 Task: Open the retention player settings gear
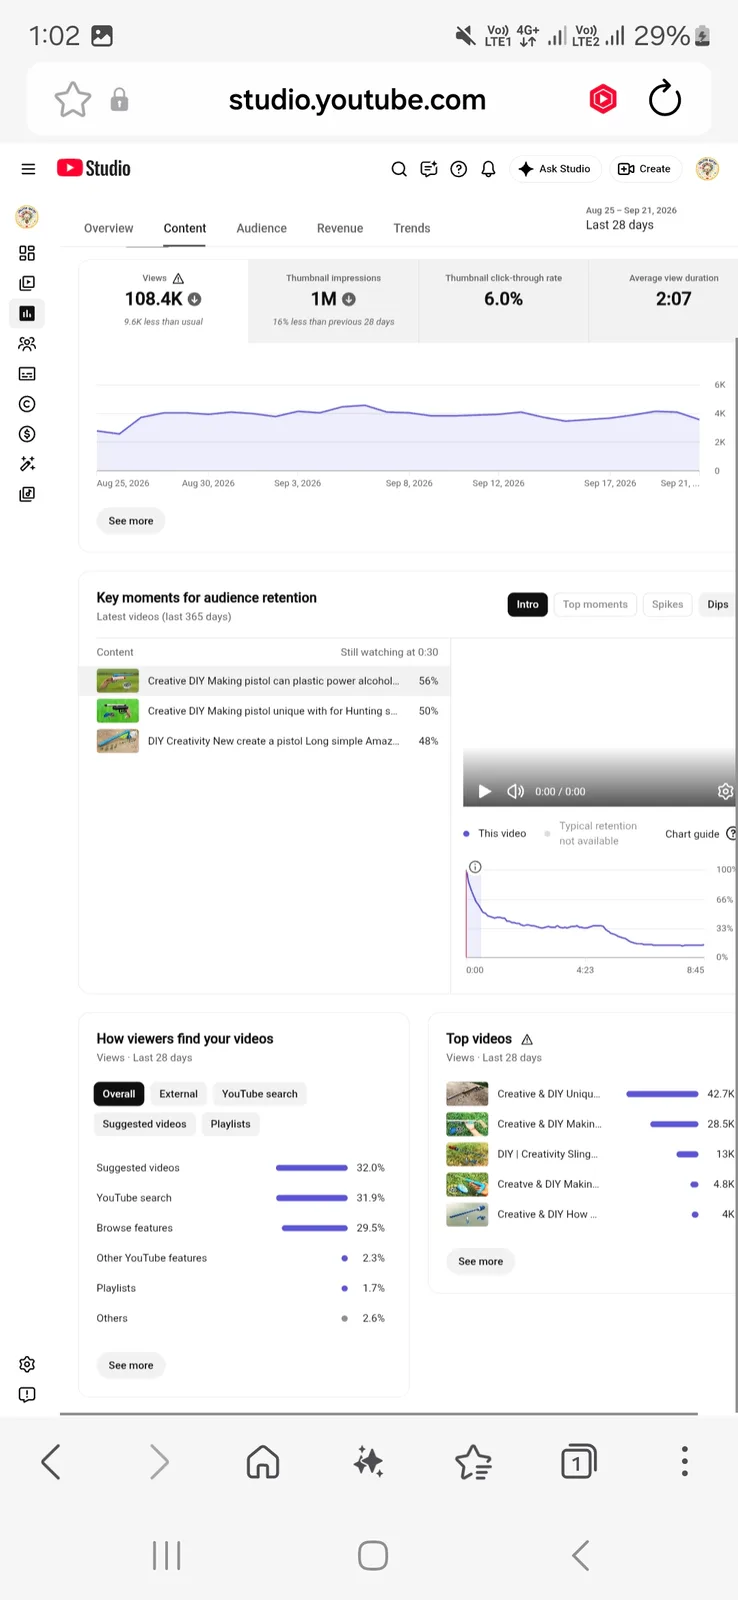725,791
